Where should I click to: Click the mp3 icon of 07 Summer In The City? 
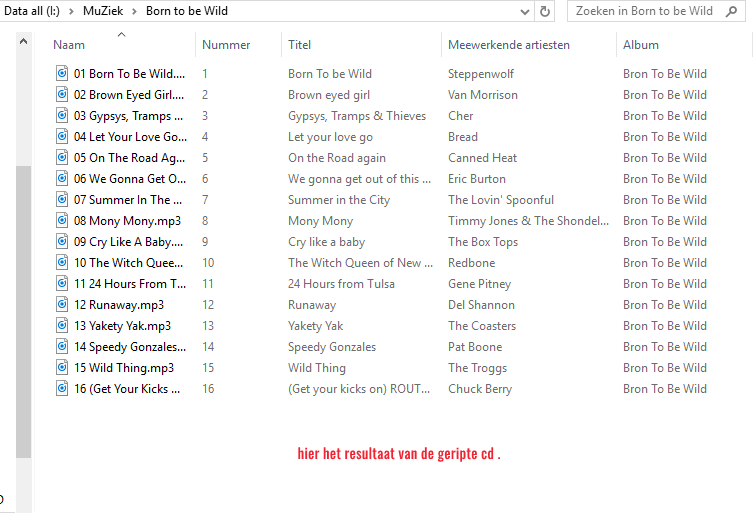62,199
